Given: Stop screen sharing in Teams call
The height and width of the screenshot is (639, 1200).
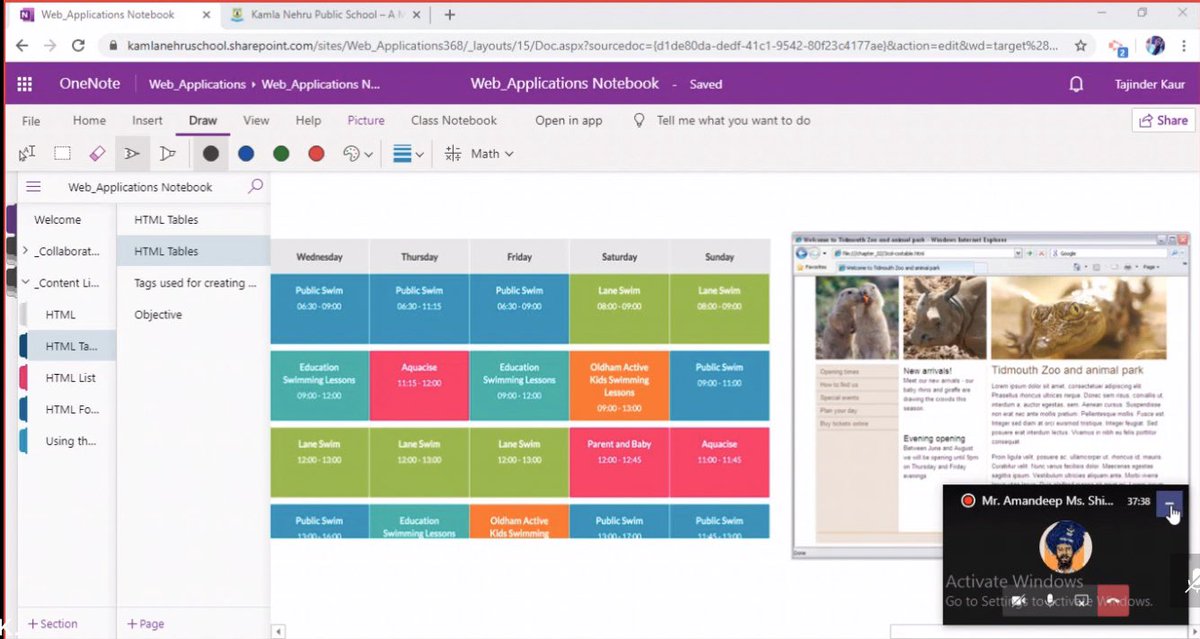Looking at the screenshot, I should pyautogui.click(x=1081, y=601).
